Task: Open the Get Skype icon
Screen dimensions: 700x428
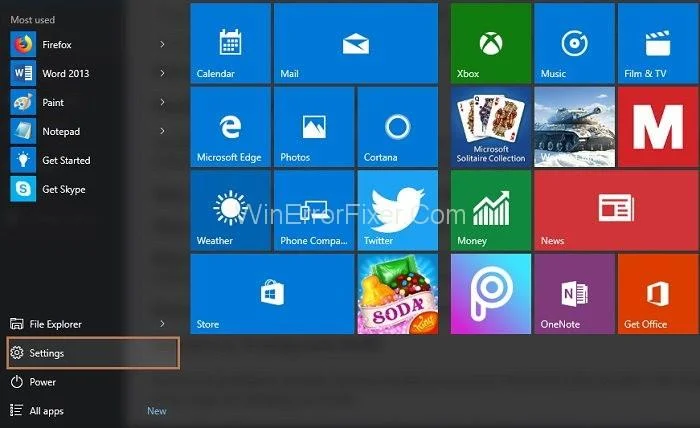Action: tap(23, 189)
